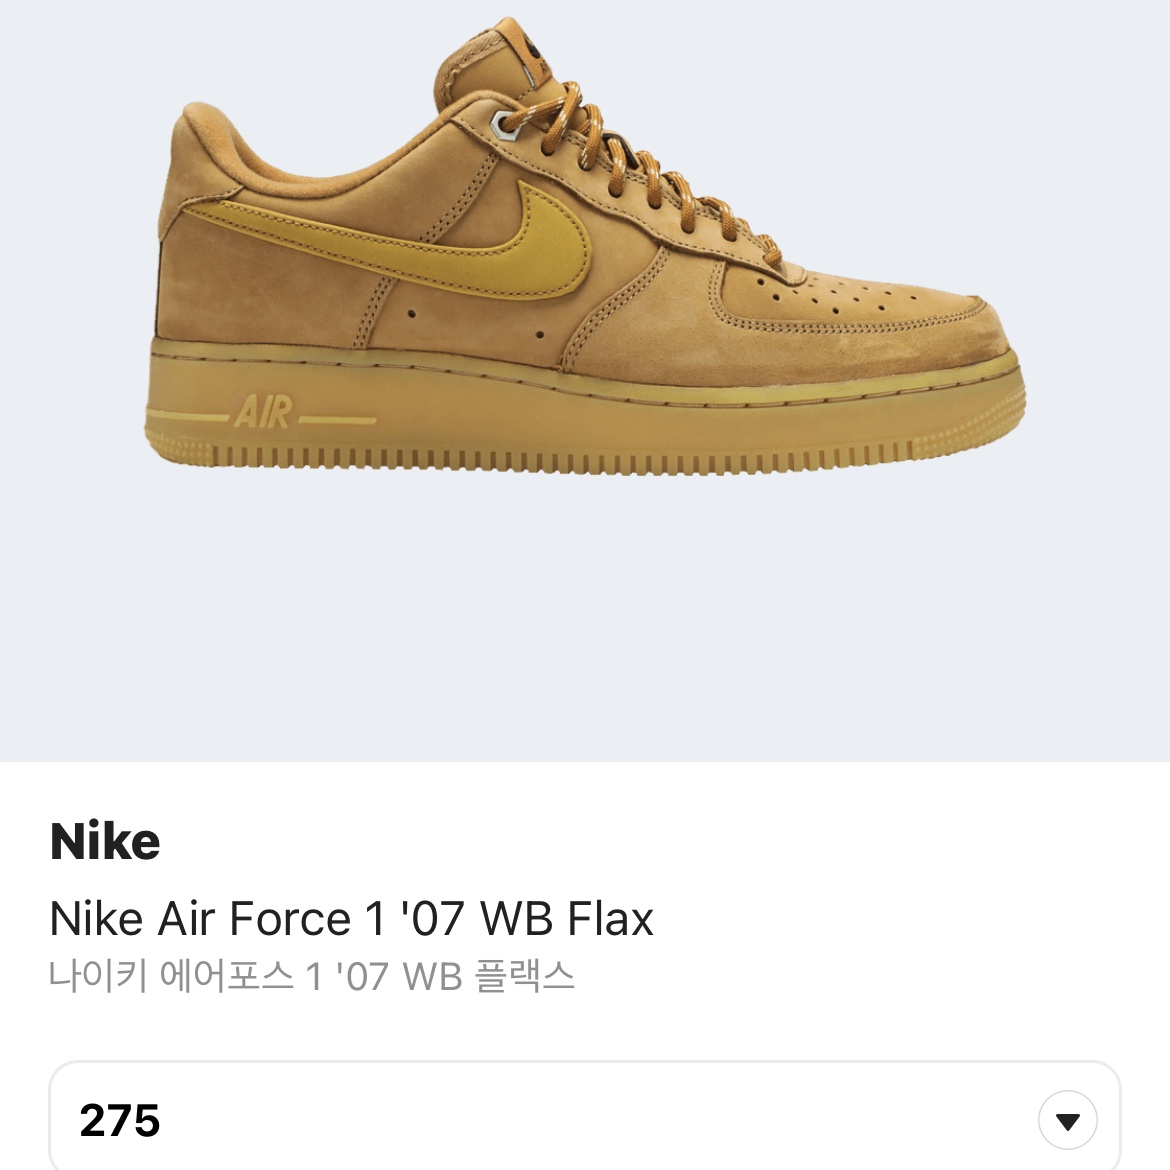The image size is (1170, 1170).
Task: Open the Nike Air Force 1 '07 WB Flax title
Action: (x=351, y=919)
